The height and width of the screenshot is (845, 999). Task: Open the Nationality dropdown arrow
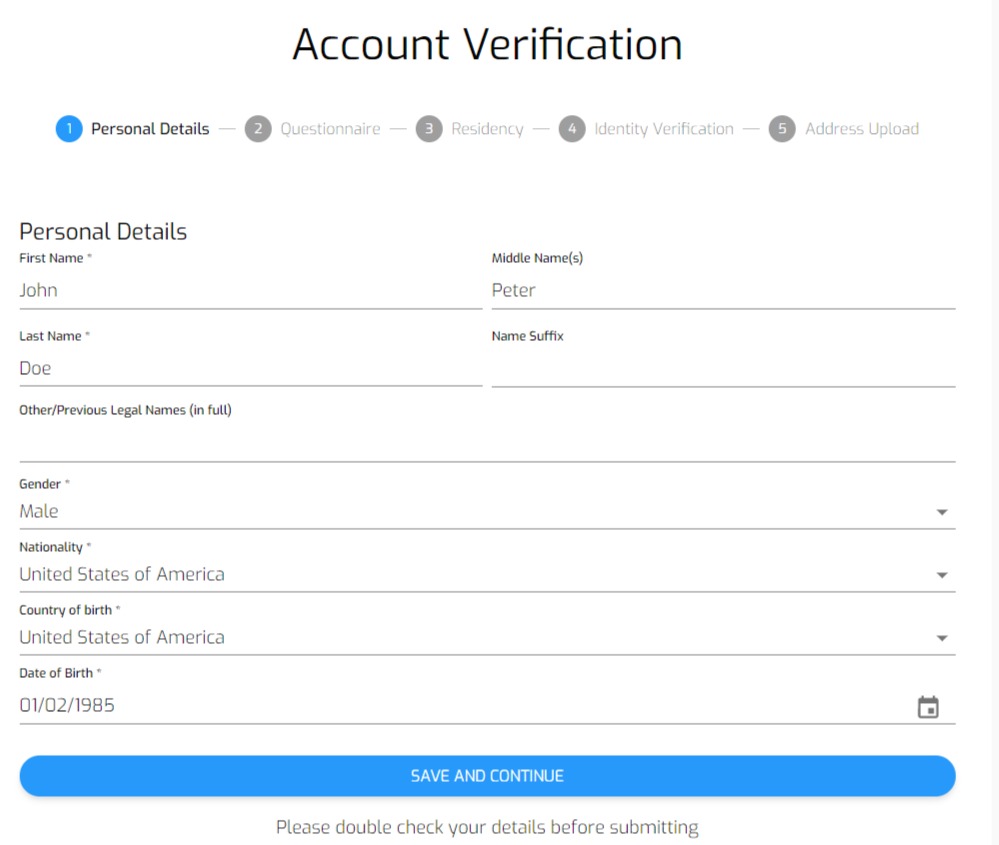pyautogui.click(x=942, y=575)
